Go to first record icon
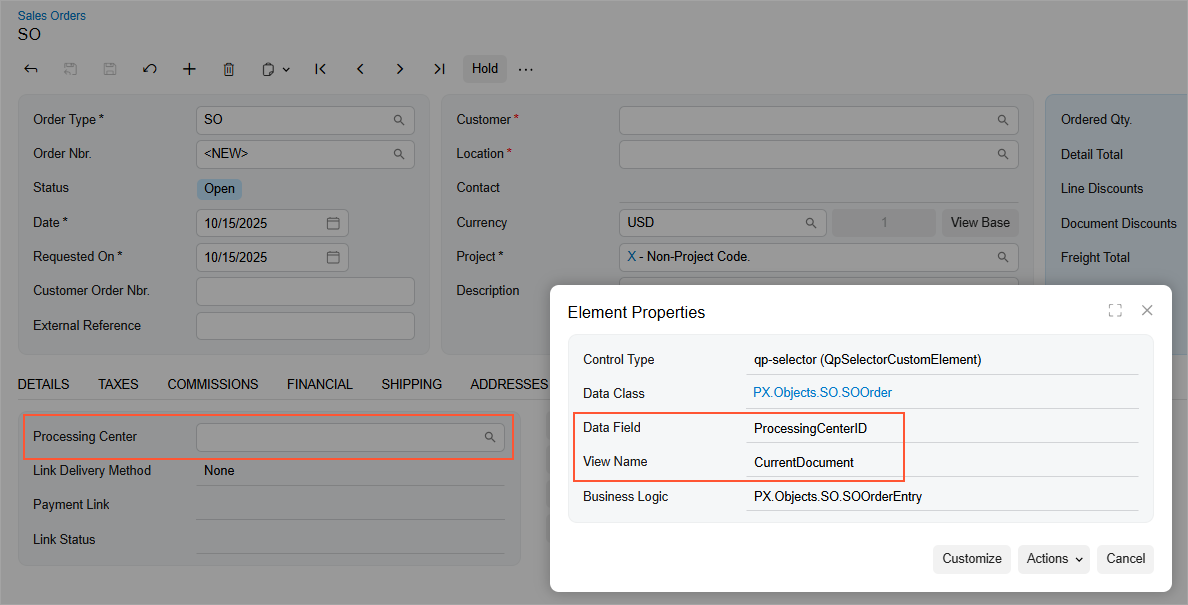 [x=320, y=69]
